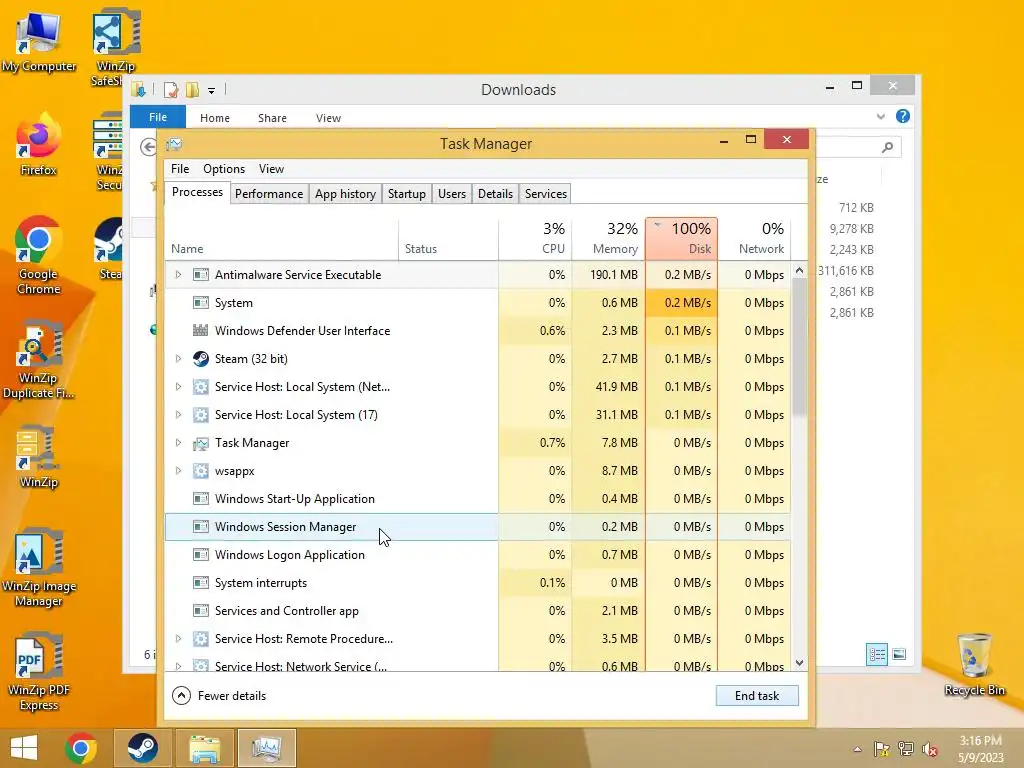The width and height of the screenshot is (1024, 768).
Task: Open Google Chrome desktop shortcut
Action: pyautogui.click(x=39, y=256)
